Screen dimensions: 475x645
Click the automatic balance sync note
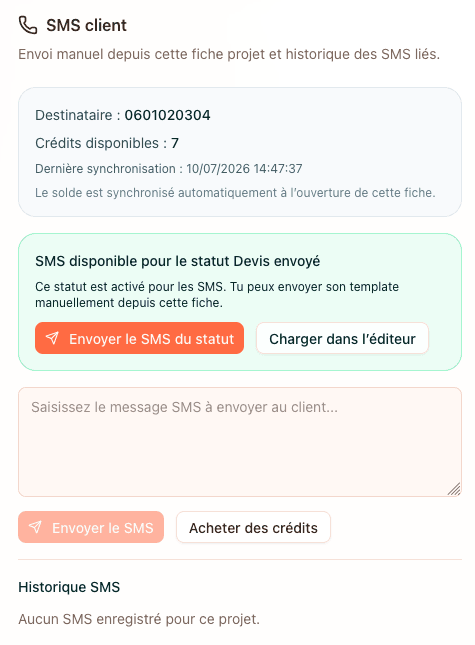click(x=235, y=193)
